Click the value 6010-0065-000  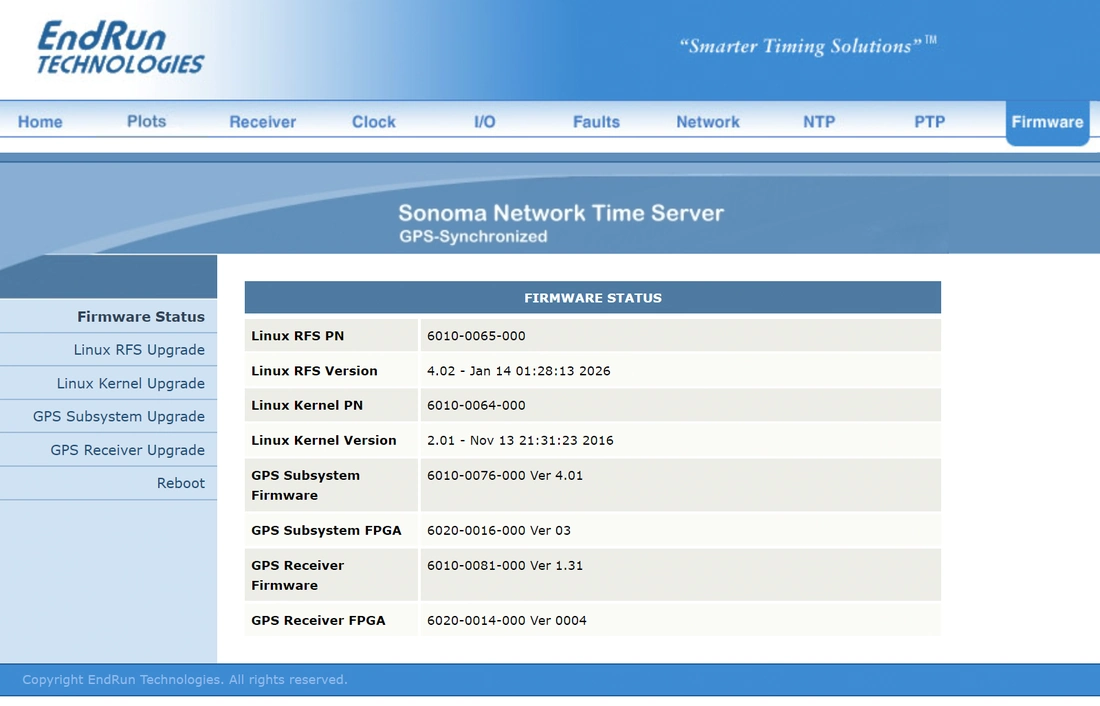[476, 335]
